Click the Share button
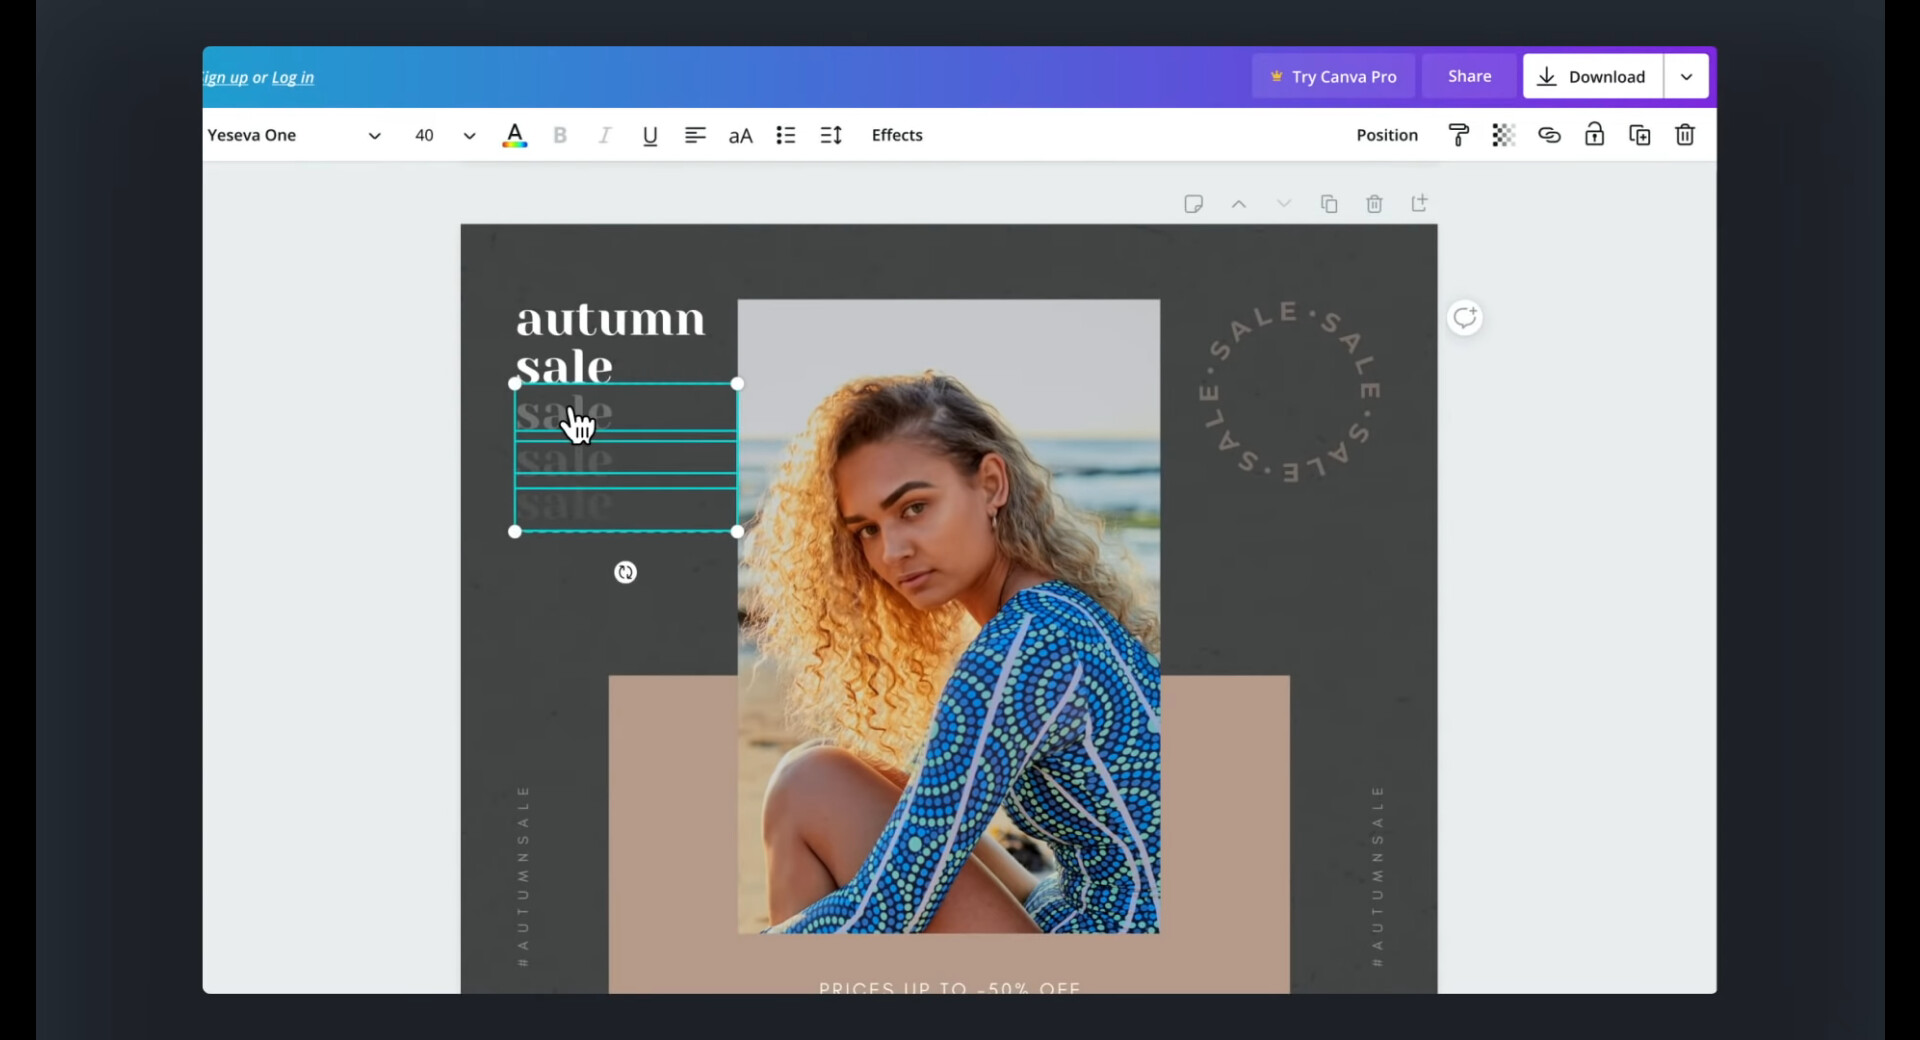 [x=1469, y=77]
